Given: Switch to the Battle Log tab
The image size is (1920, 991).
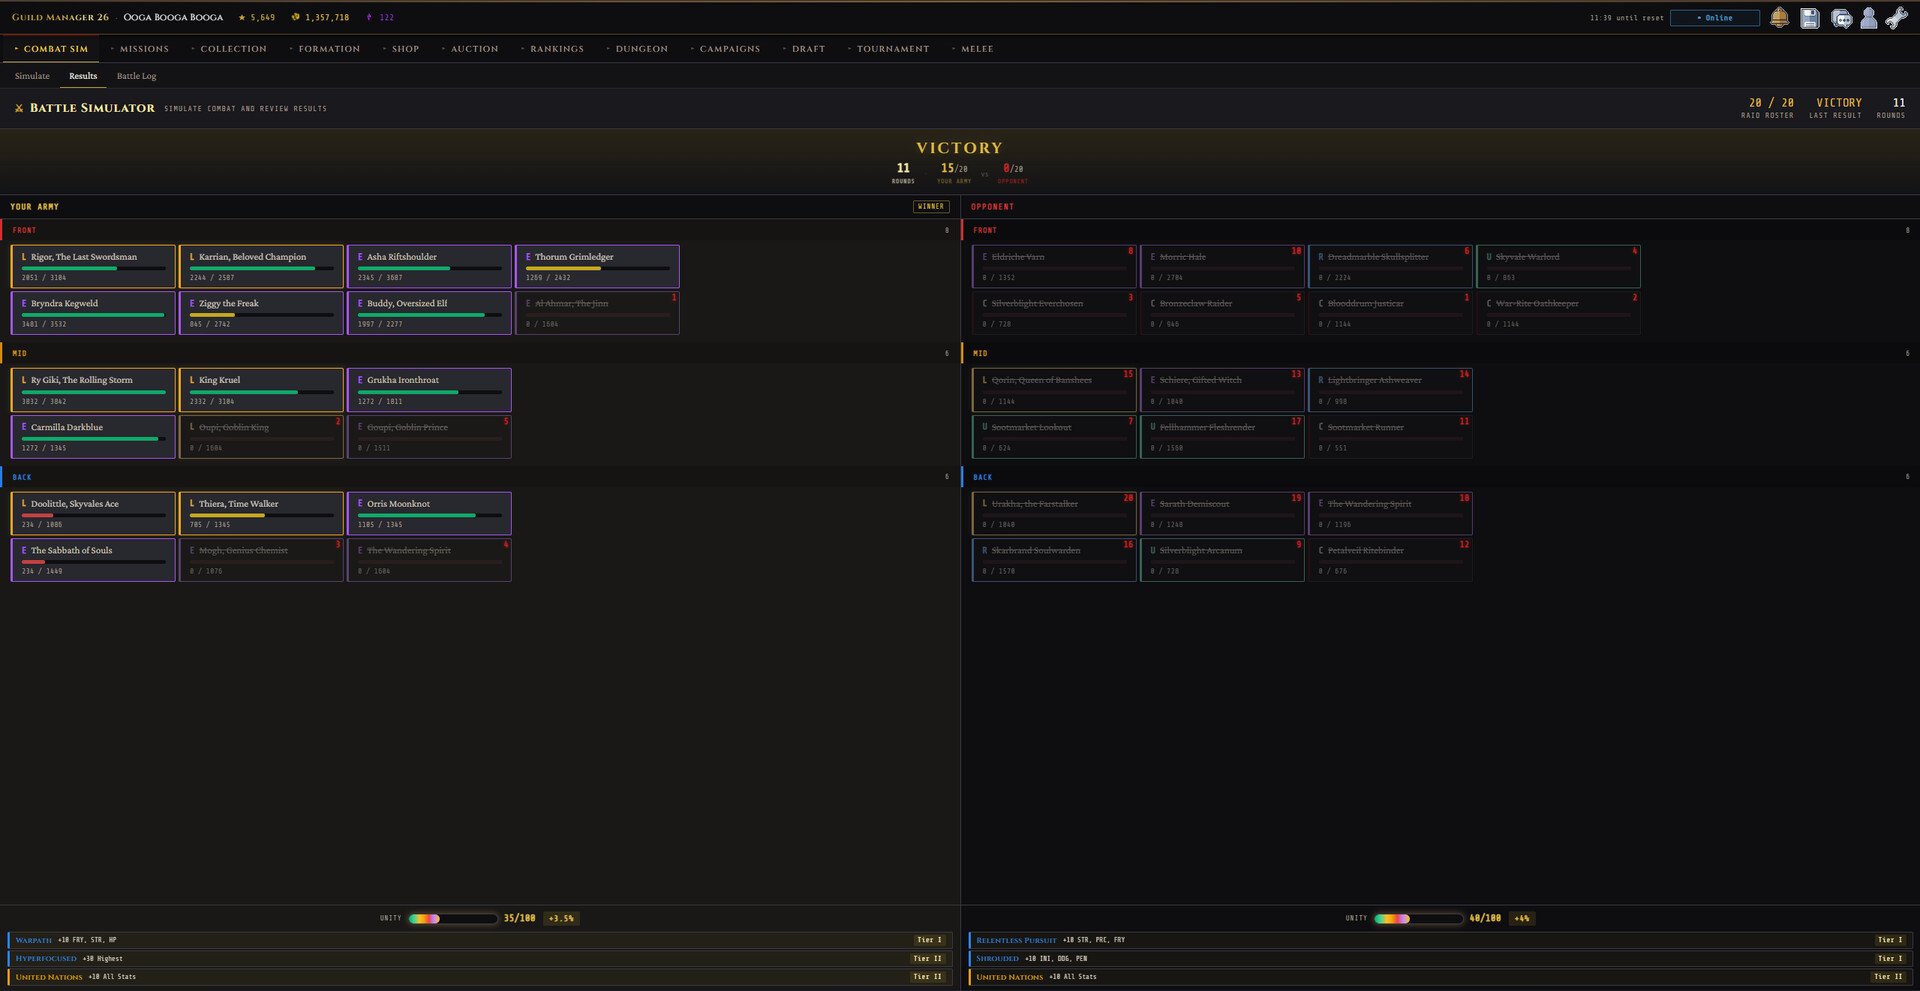Looking at the screenshot, I should [x=136, y=75].
